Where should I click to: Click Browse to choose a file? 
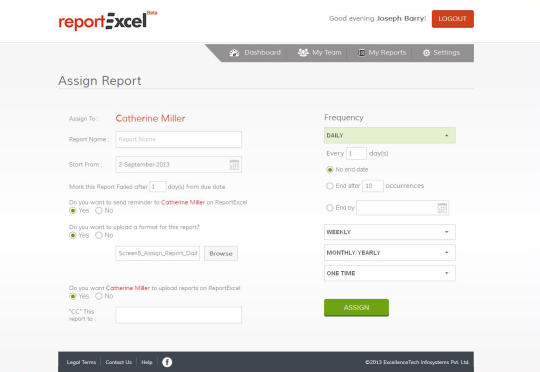point(221,254)
